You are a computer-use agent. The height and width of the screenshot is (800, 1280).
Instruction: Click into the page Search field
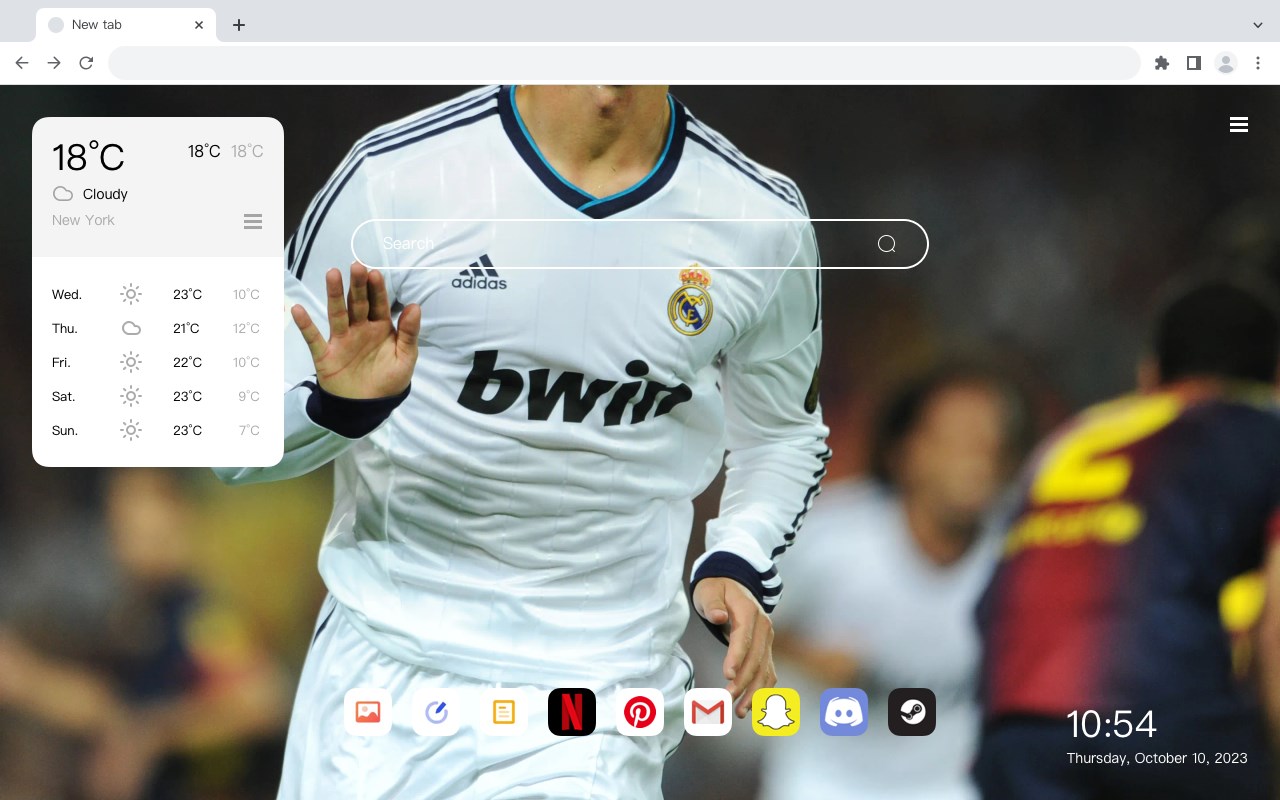coord(640,244)
